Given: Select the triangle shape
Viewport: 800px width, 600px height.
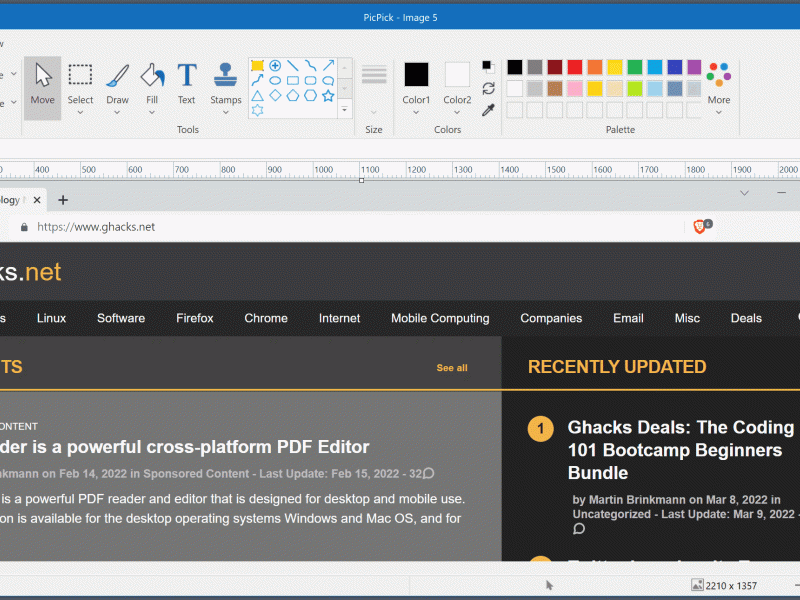Looking at the screenshot, I should [258, 95].
